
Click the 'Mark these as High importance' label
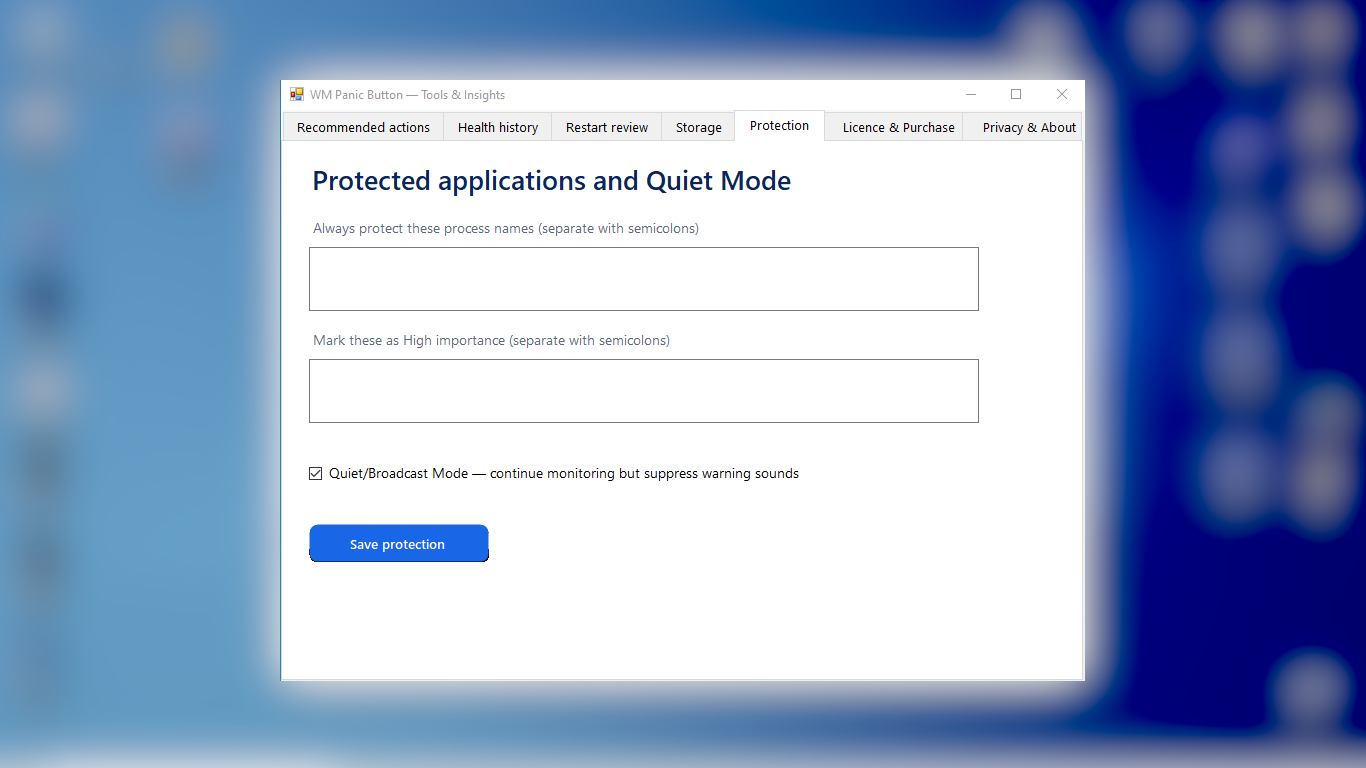pyautogui.click(x=491, y=341)
